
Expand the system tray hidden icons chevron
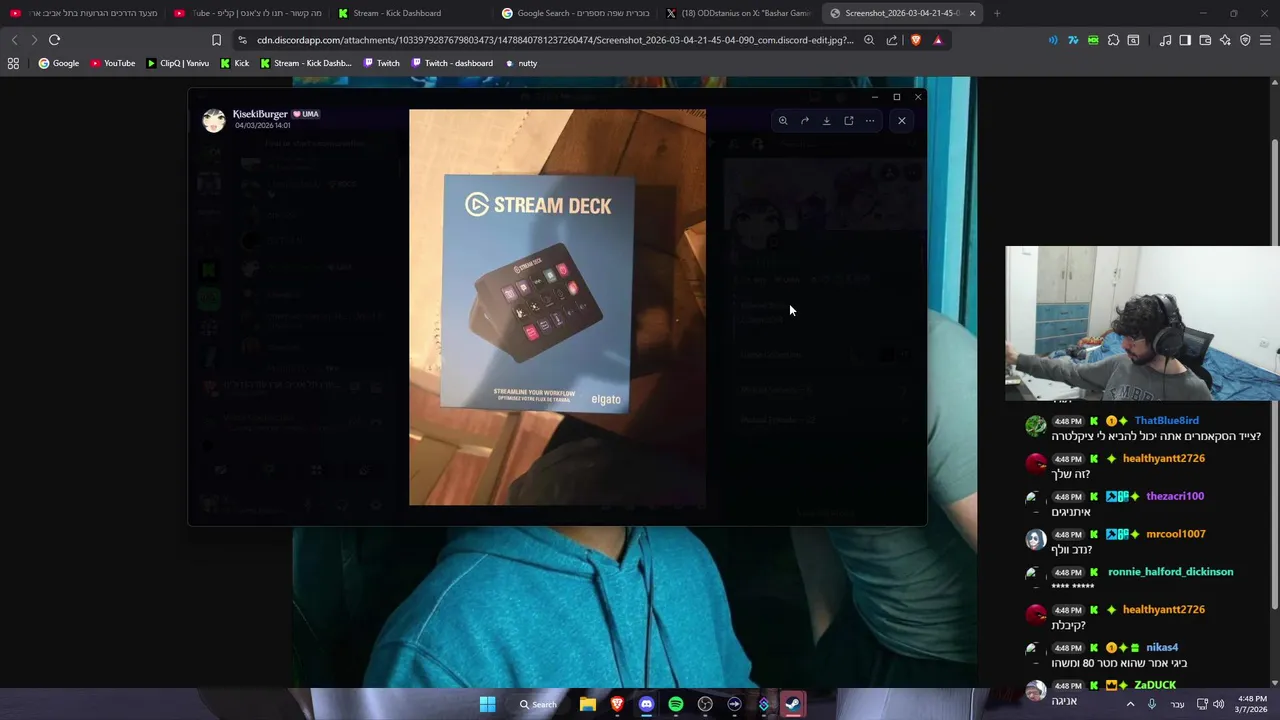(x=1131, y=704)
